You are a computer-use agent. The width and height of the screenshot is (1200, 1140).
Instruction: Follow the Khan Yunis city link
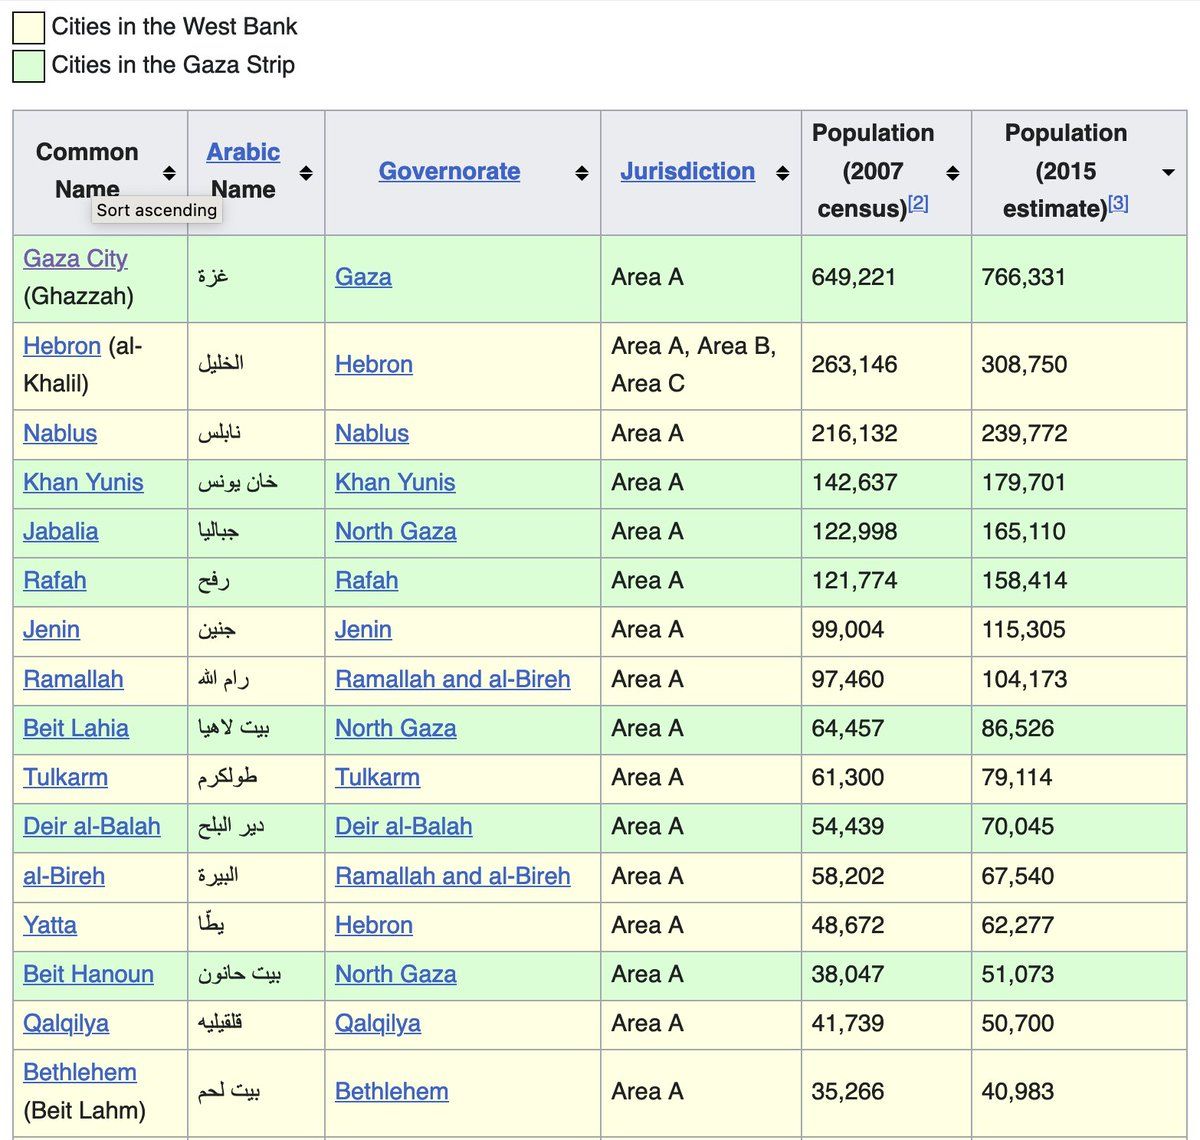(x=83, y=482)
